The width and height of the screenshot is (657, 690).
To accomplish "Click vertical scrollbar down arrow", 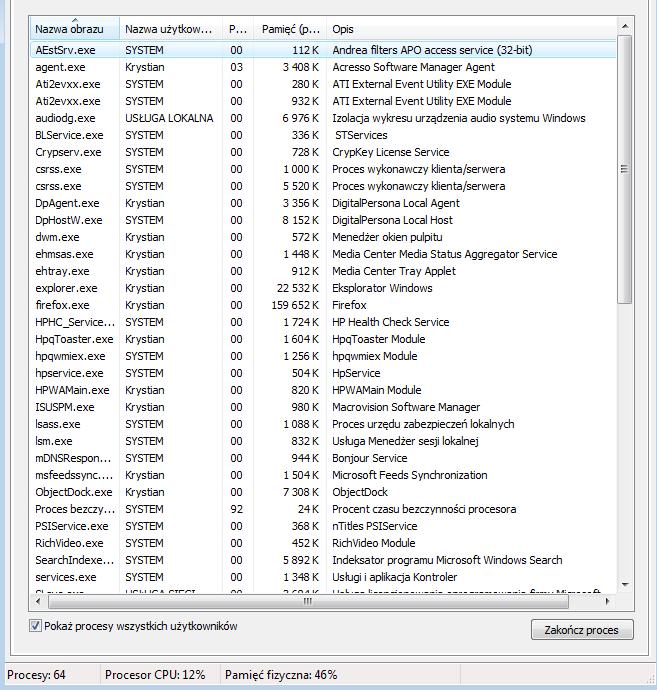I will pyautogui.click(x=625, y=585).
